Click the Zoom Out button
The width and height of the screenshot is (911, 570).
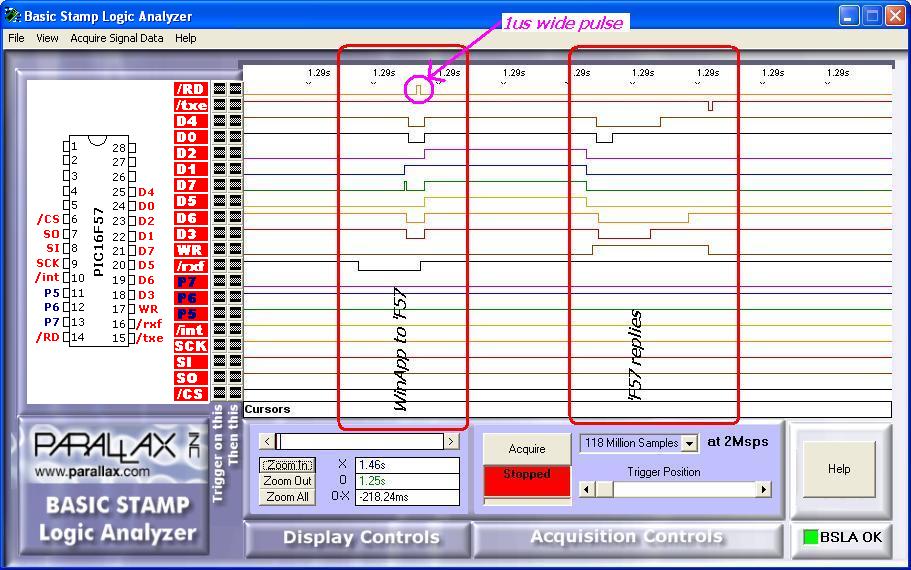[288, 481]
